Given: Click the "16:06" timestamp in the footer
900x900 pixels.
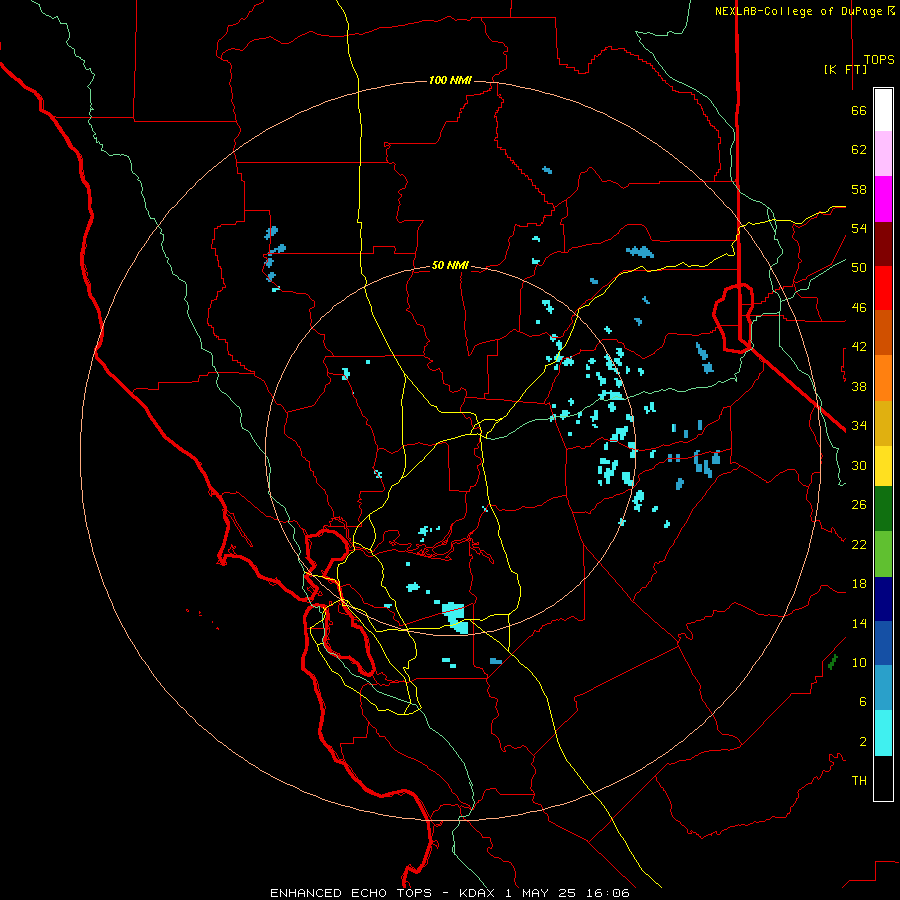Looking at the screenshot, I should (x=608, y=893).
